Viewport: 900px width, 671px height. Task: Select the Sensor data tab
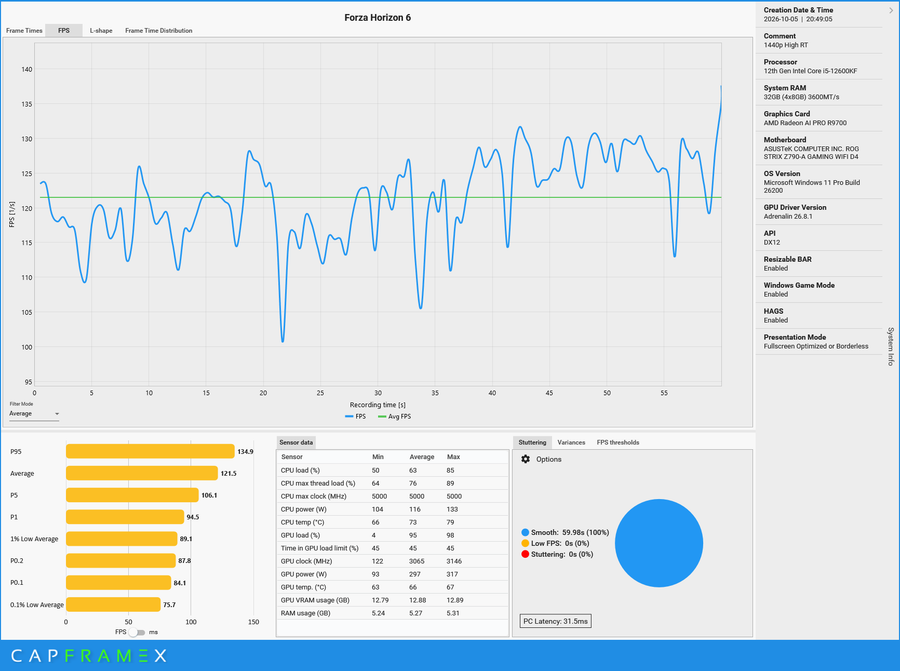(x=296, y=443)
